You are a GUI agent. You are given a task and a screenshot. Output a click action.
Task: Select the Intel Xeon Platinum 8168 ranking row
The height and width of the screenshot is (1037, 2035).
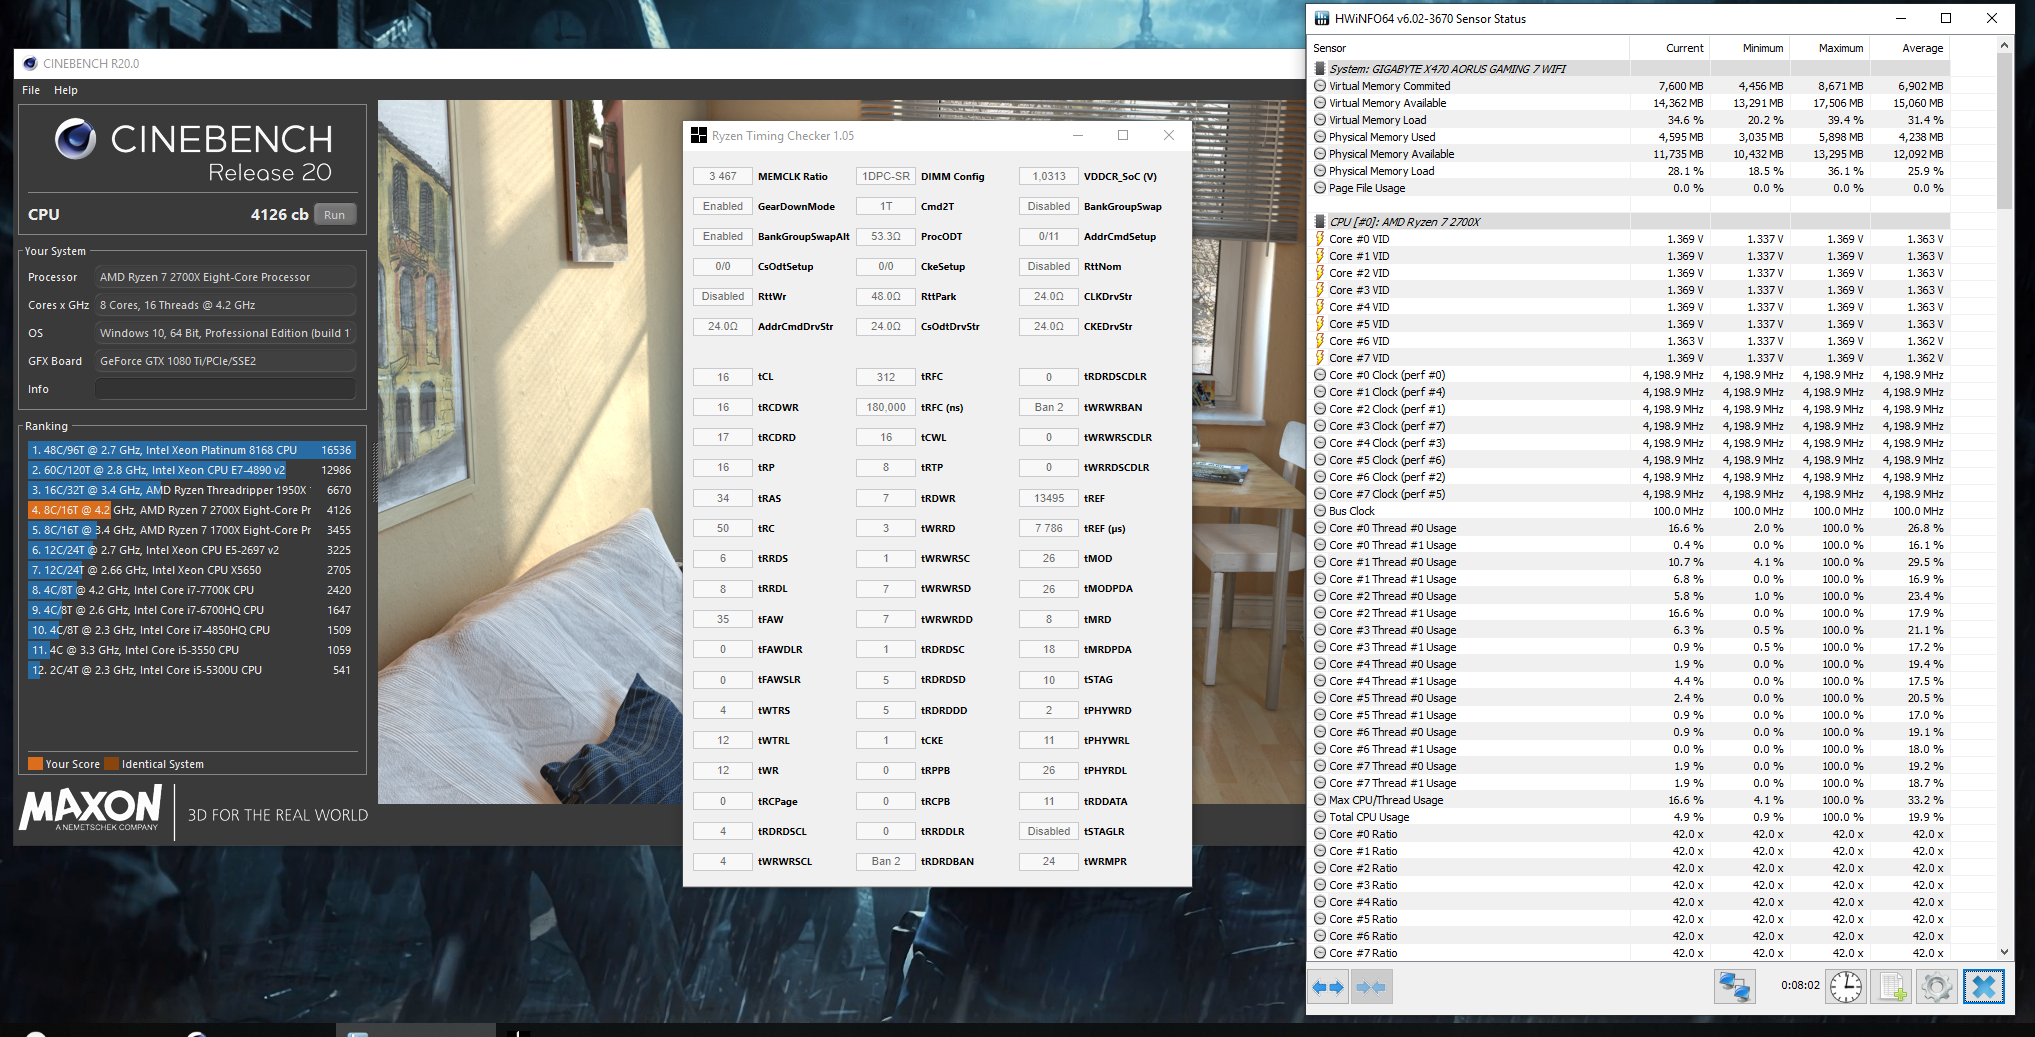(190, 450)
